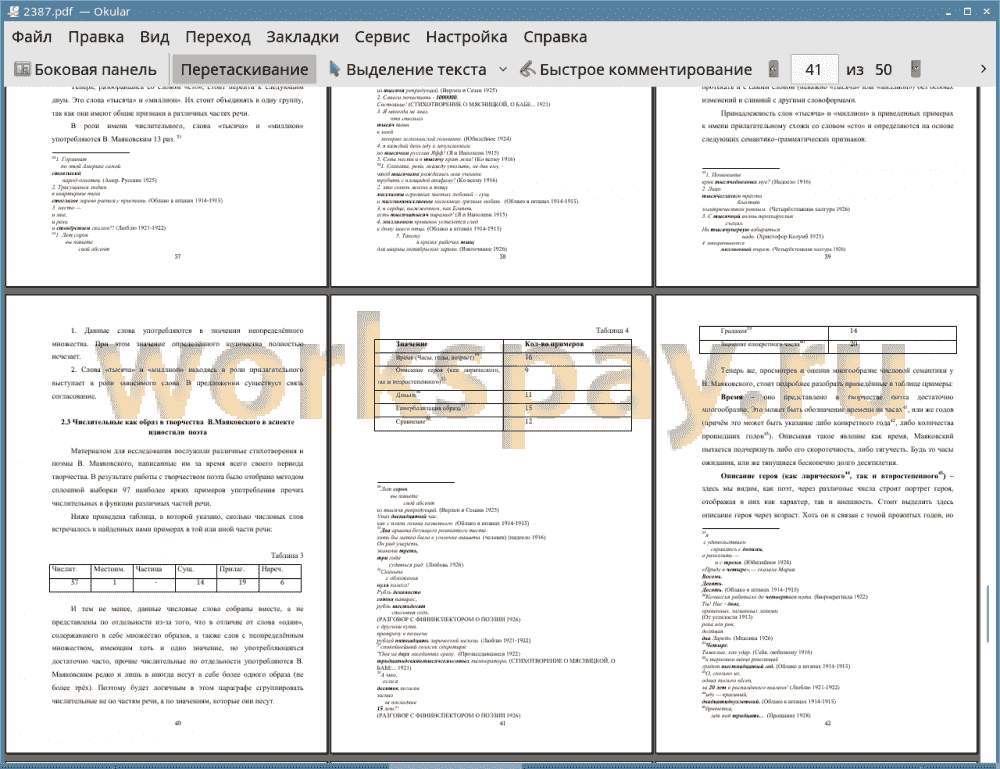The height and width of the screenshot is (769, 1000).
Task: Go to previous page arrow
Action: [x=774, y=69]
